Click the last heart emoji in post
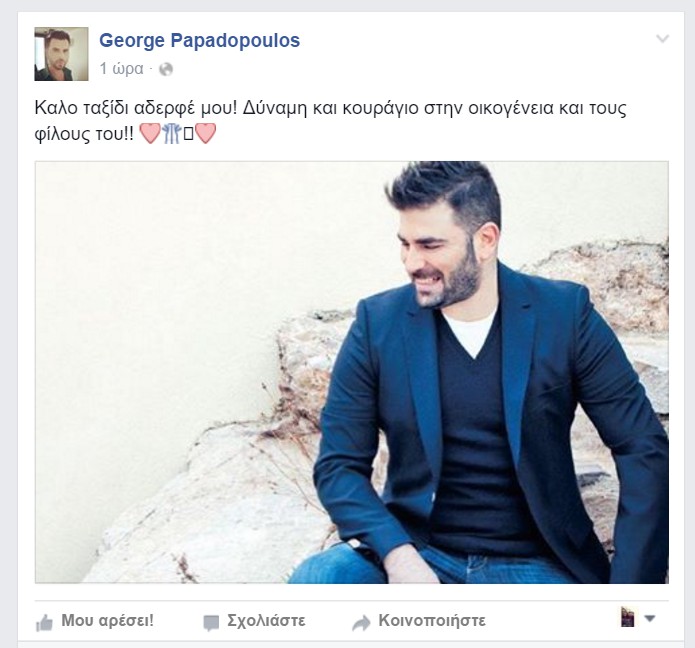This screenshot has height=648, width=695. point(206,133)
